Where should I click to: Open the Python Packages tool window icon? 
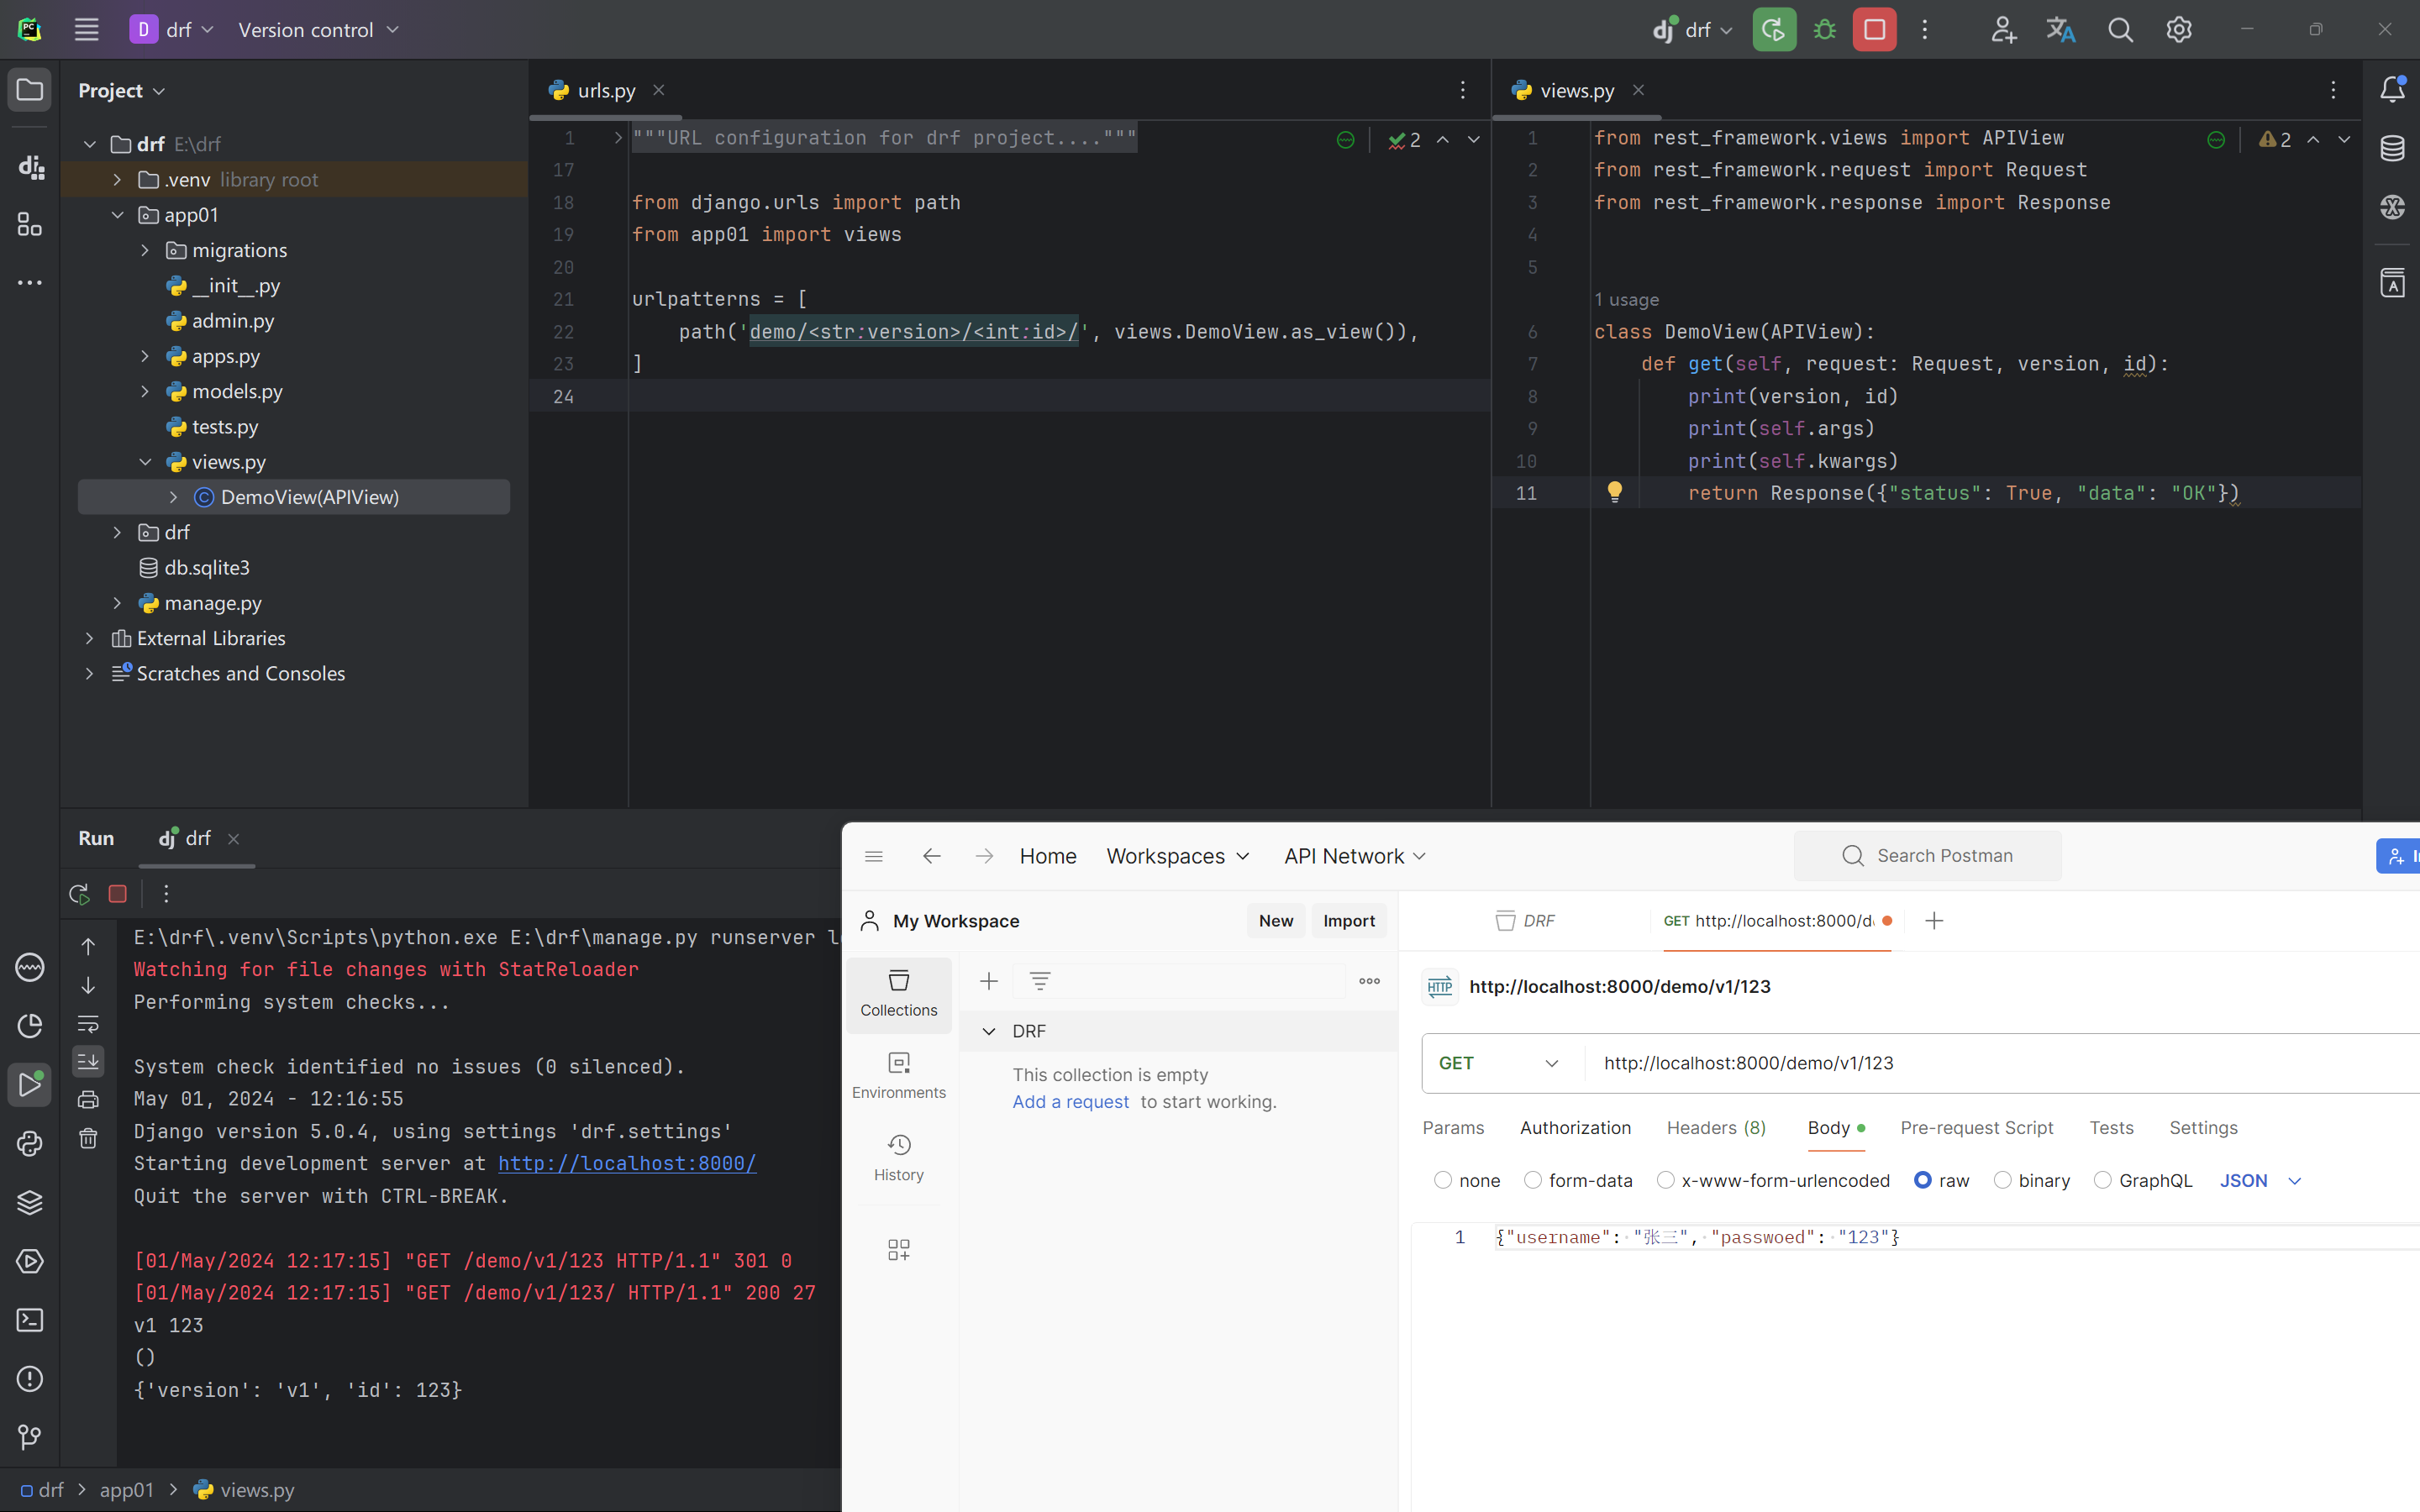coord(30,1202)
